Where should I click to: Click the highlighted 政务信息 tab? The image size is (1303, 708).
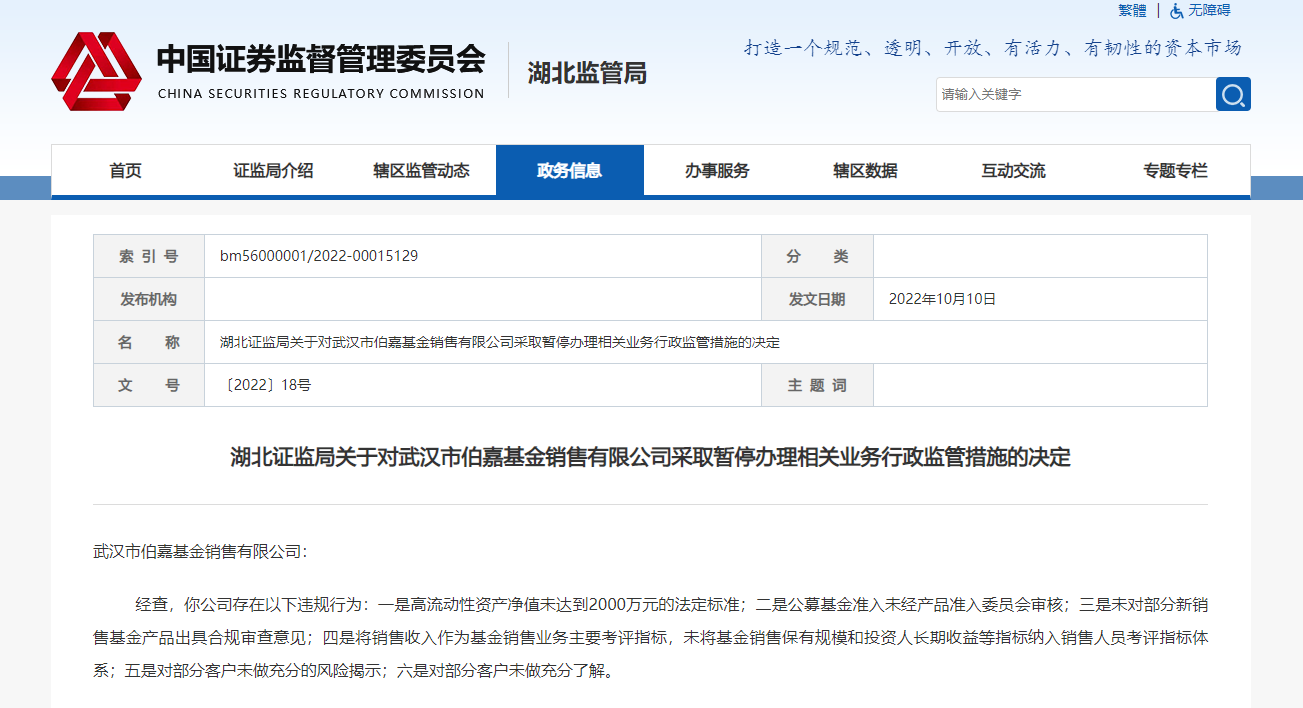(x=569, y=171)
